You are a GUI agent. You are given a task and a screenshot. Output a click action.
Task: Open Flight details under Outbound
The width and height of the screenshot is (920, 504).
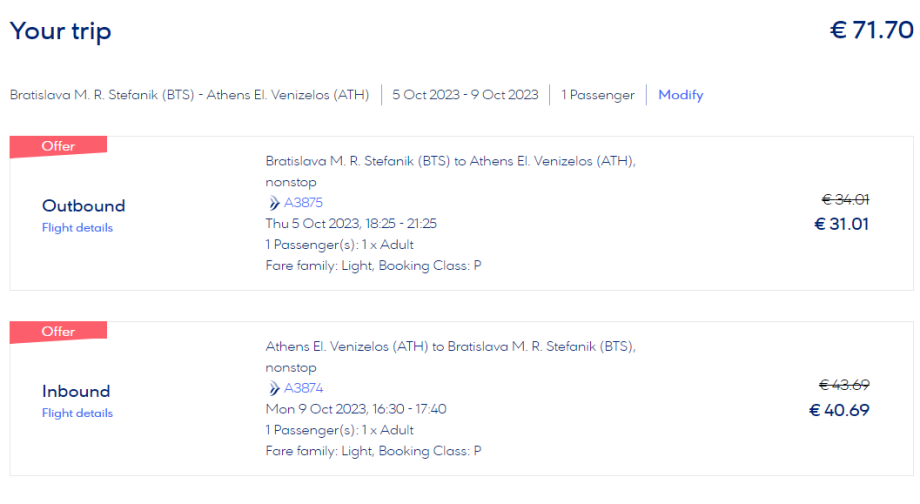(77, 228)
